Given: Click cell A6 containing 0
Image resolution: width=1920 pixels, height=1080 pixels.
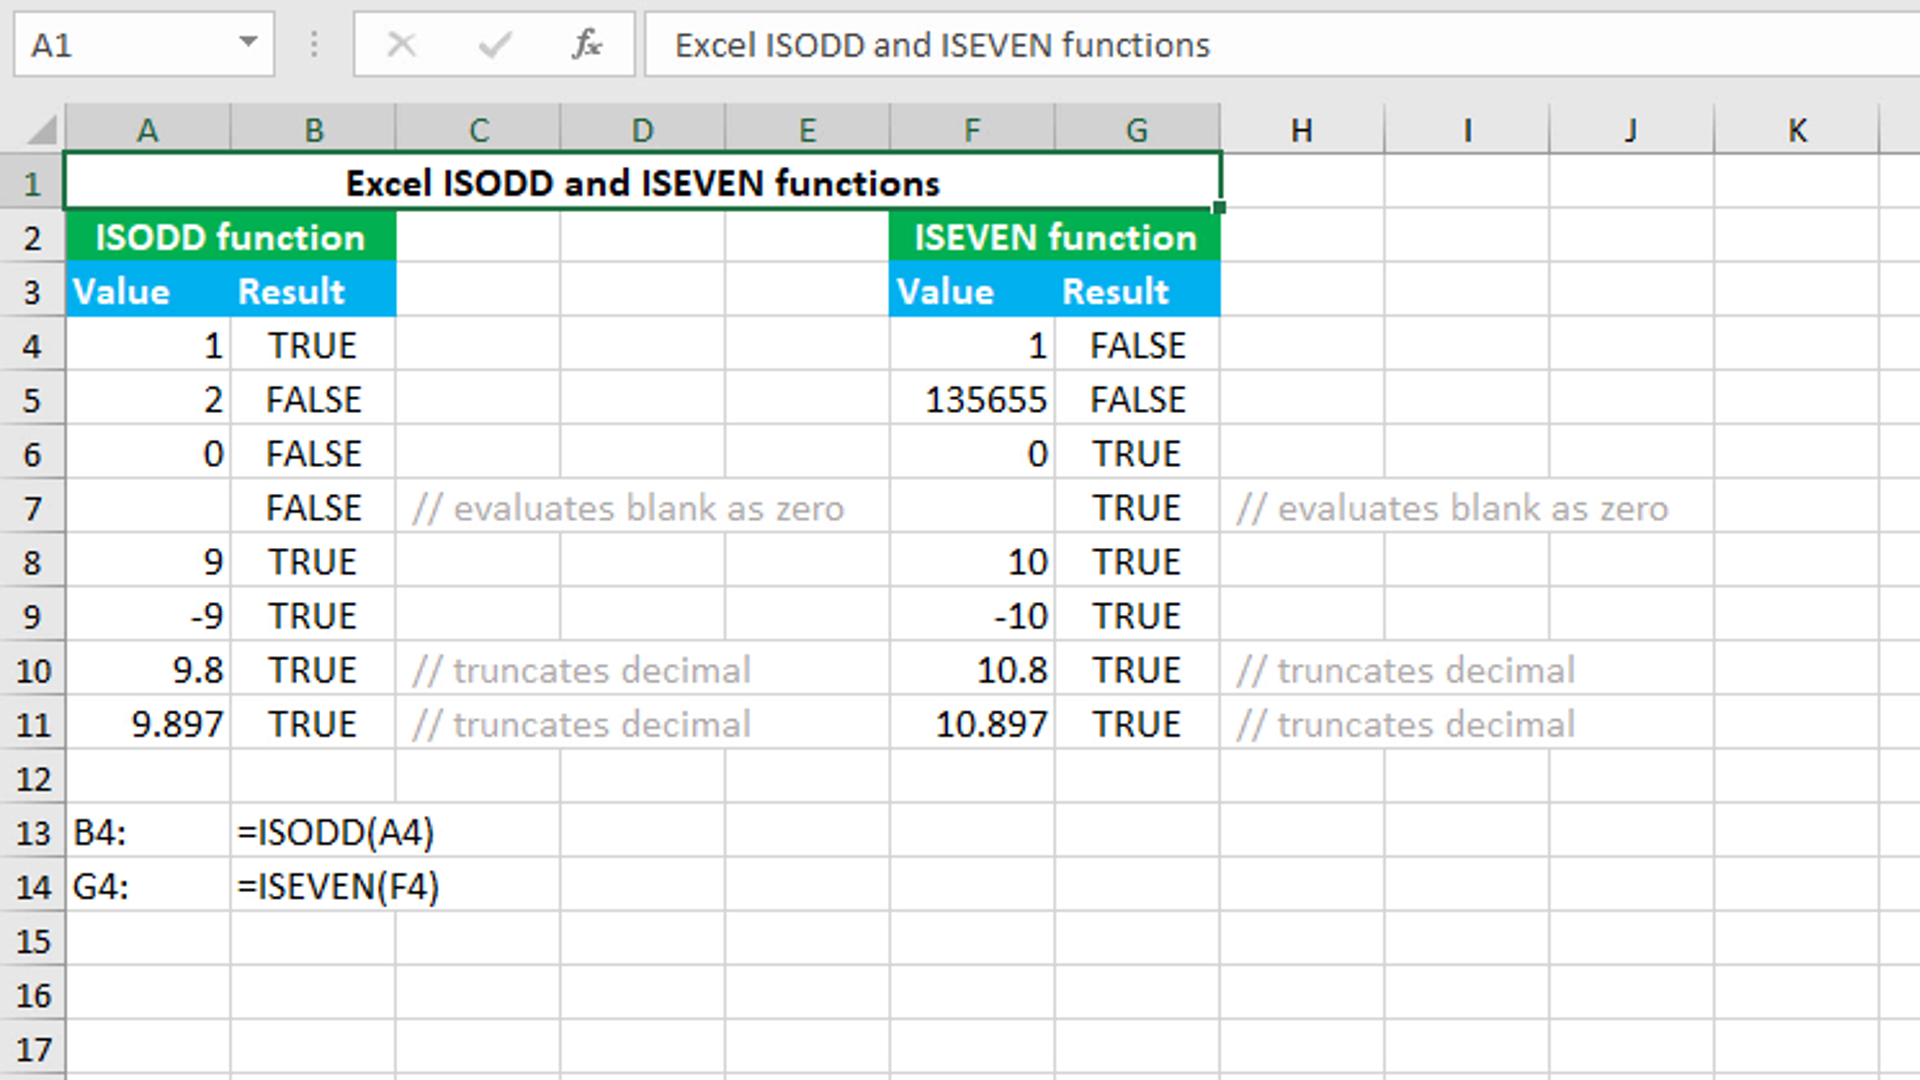Looking at the screenshot, I should (x=148, y=454).
